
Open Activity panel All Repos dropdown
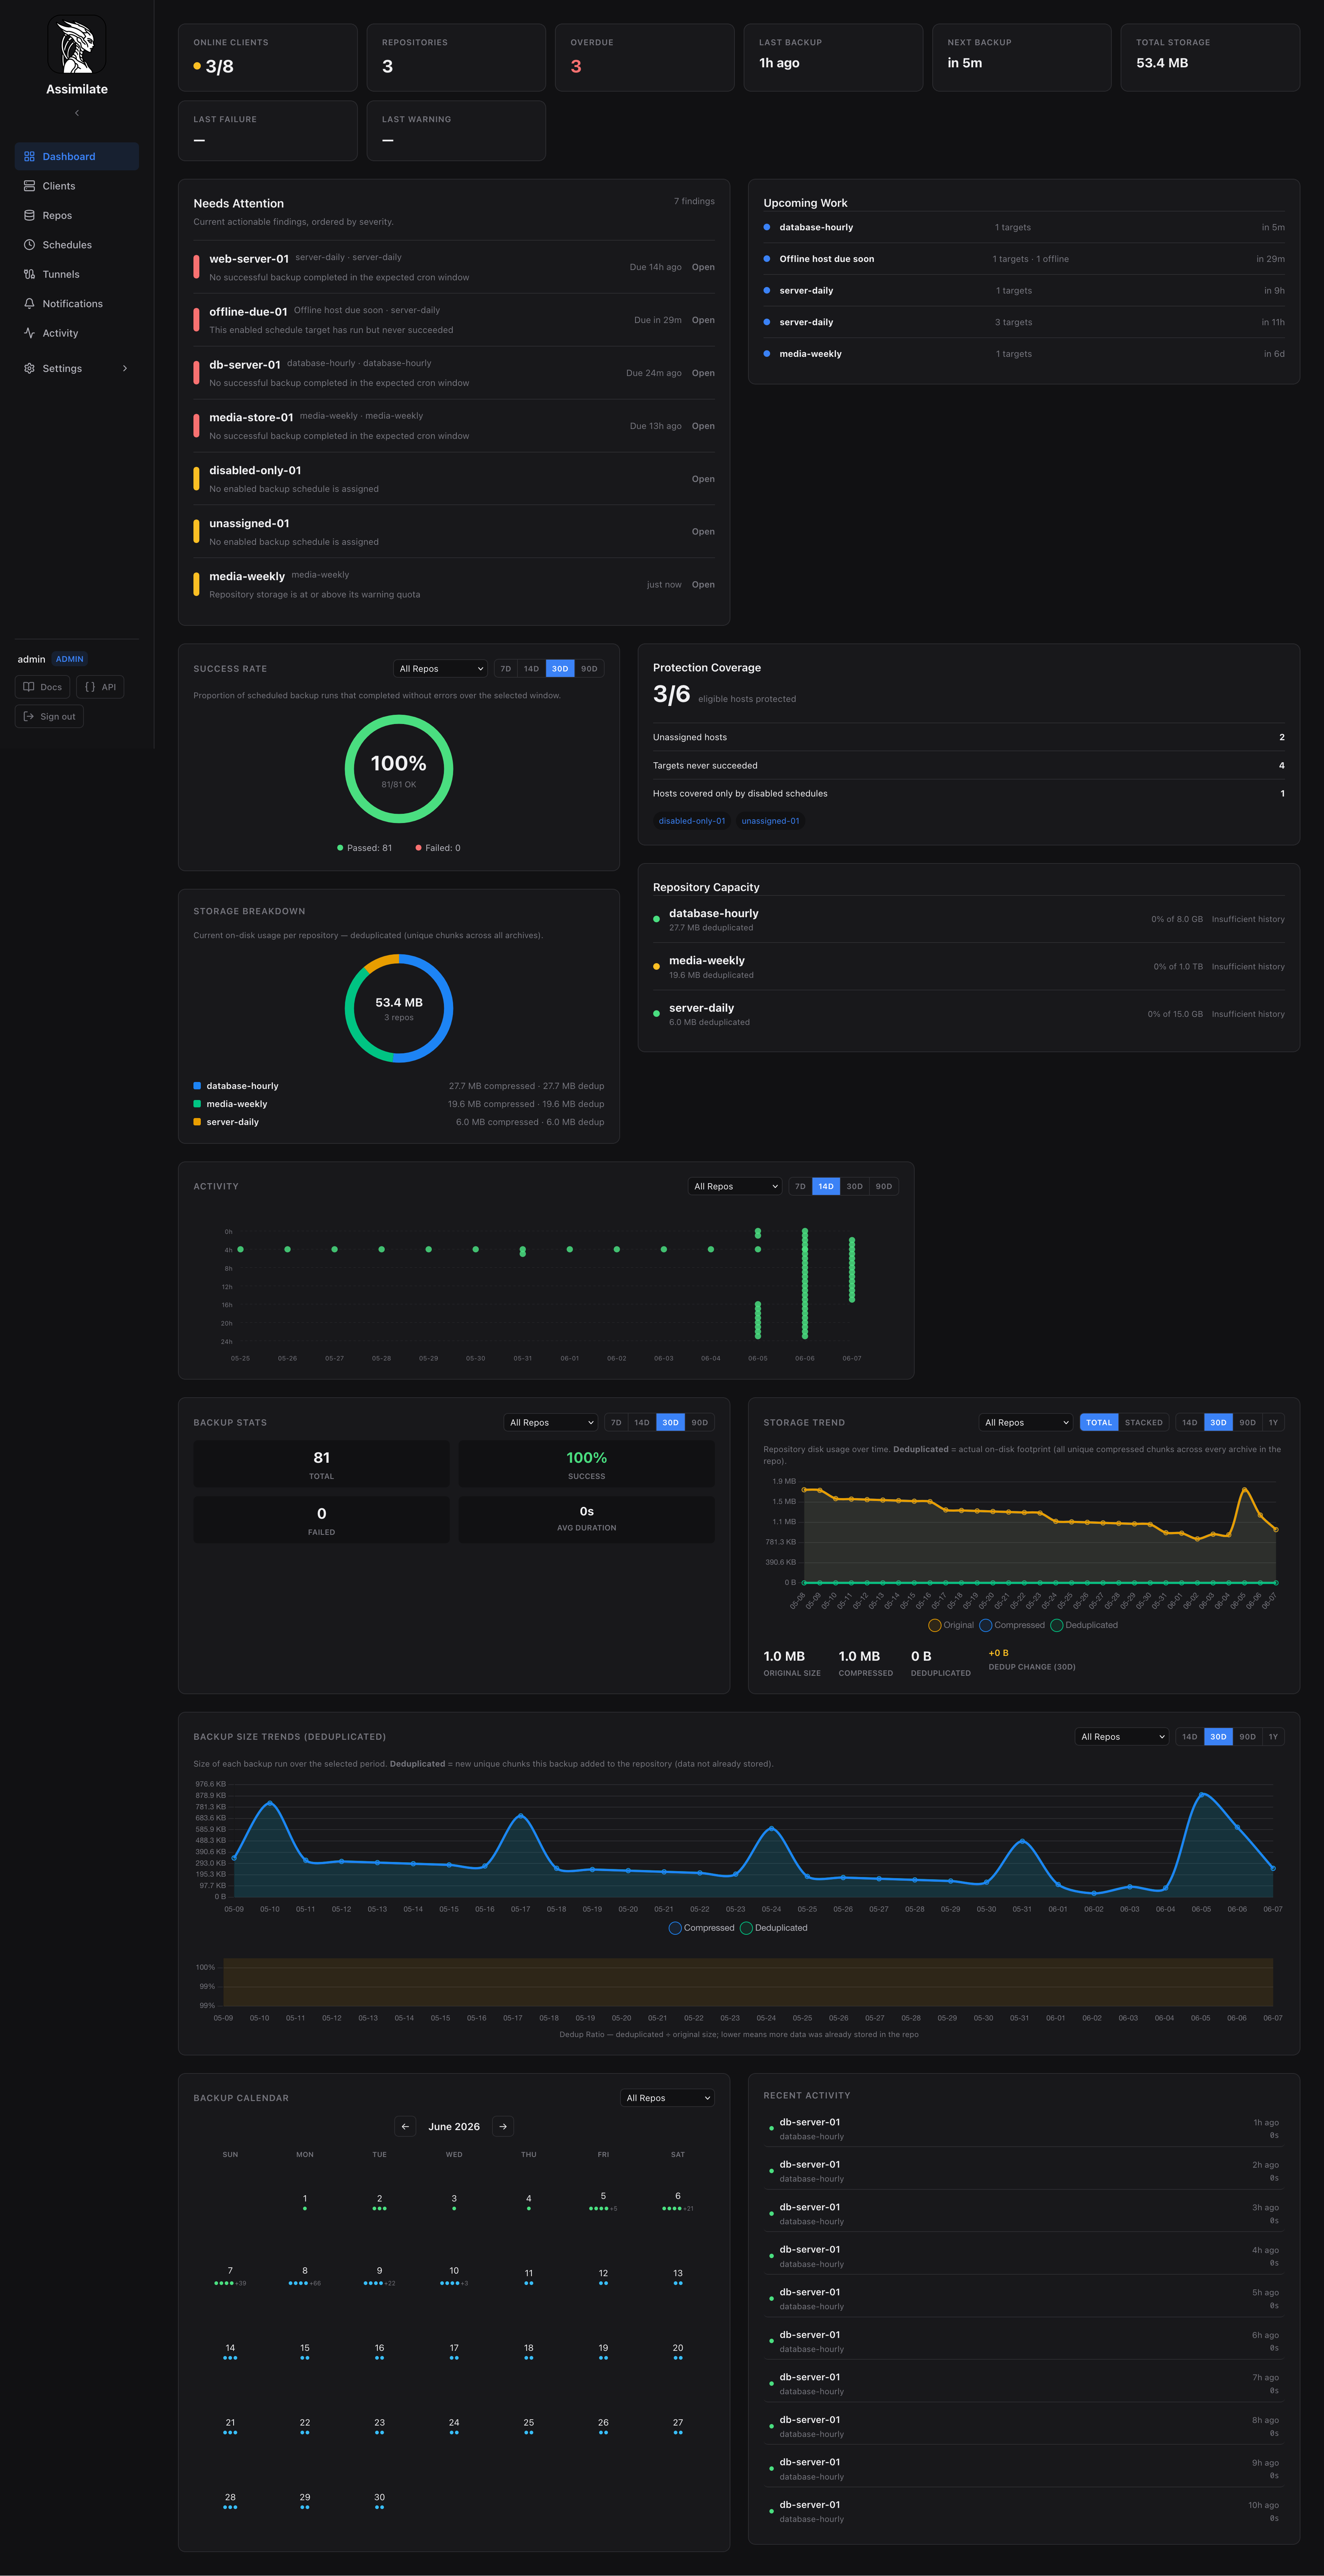tap(735, 1186)
